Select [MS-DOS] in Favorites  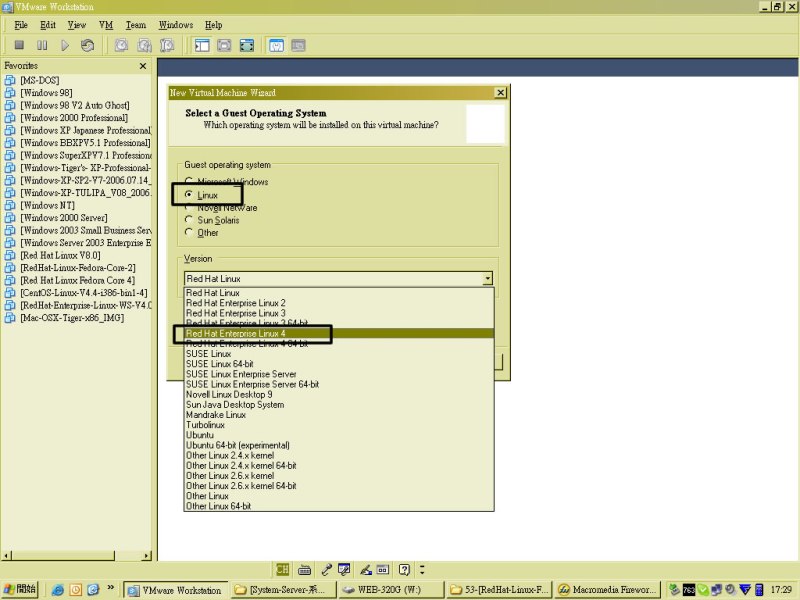tap(40, 80)
